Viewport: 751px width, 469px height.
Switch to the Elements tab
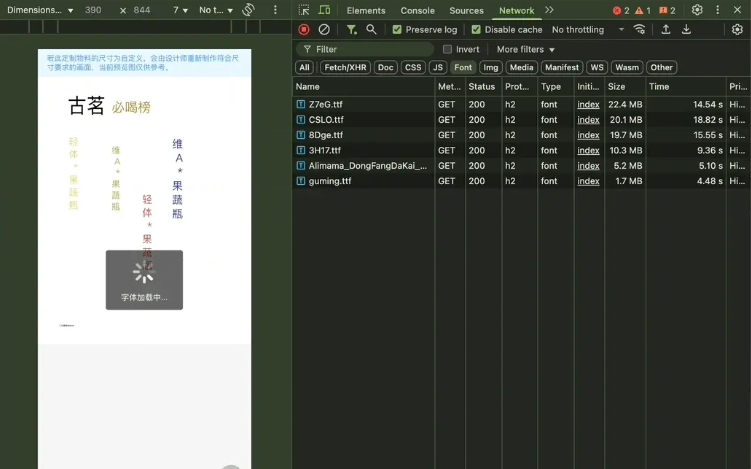point(366,11)
